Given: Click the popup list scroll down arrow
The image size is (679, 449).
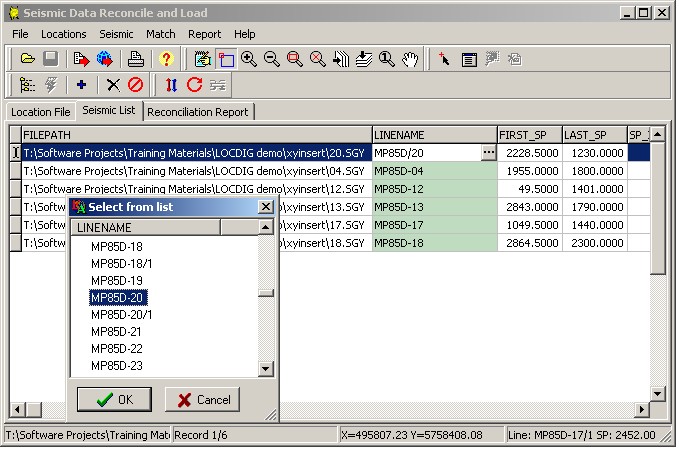Looking at the screenshot, I should tap(265, 368).
